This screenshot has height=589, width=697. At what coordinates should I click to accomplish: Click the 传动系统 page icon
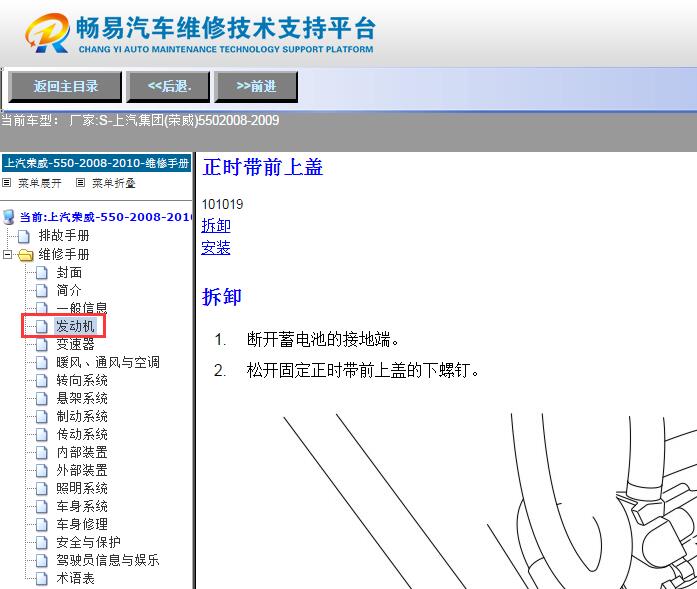click(41, 435)
